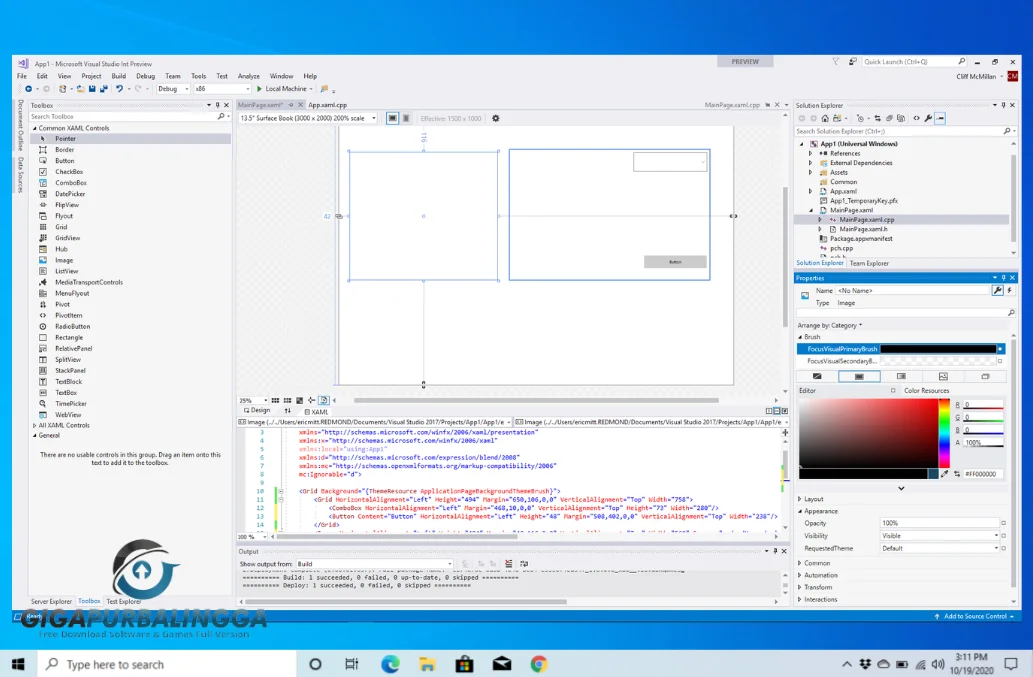Click Solution Explorer View Code icon

916,119
